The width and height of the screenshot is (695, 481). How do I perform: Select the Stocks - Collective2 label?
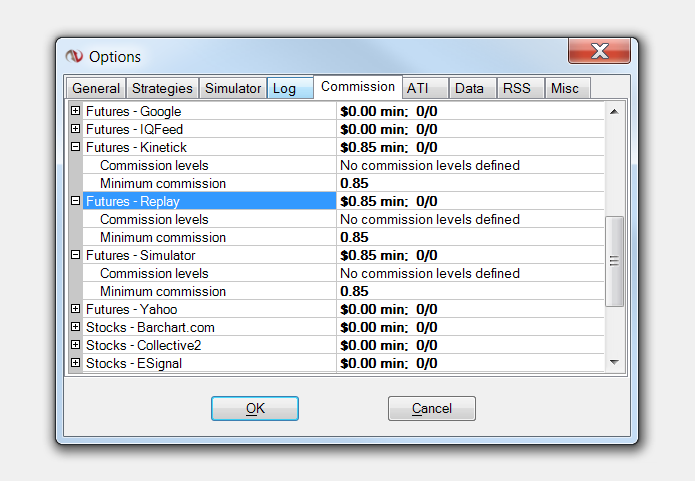click(x=144, y=345)
